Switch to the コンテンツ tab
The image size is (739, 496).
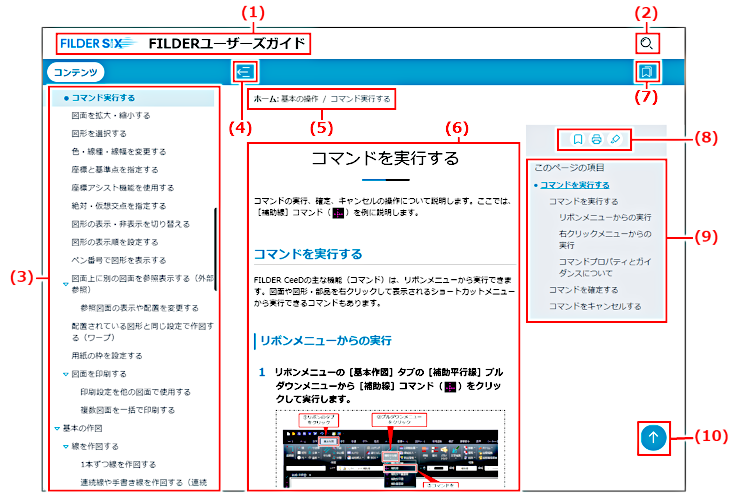[x=76, y=72]
